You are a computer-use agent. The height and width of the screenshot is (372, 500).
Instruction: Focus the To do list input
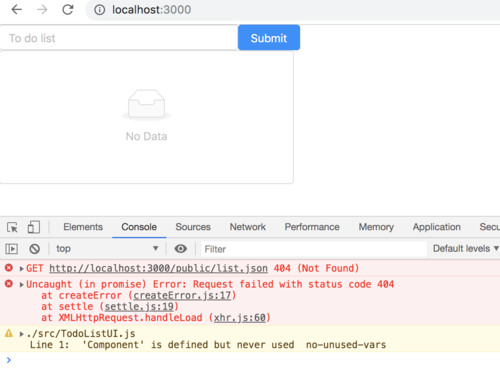point(119,38)
